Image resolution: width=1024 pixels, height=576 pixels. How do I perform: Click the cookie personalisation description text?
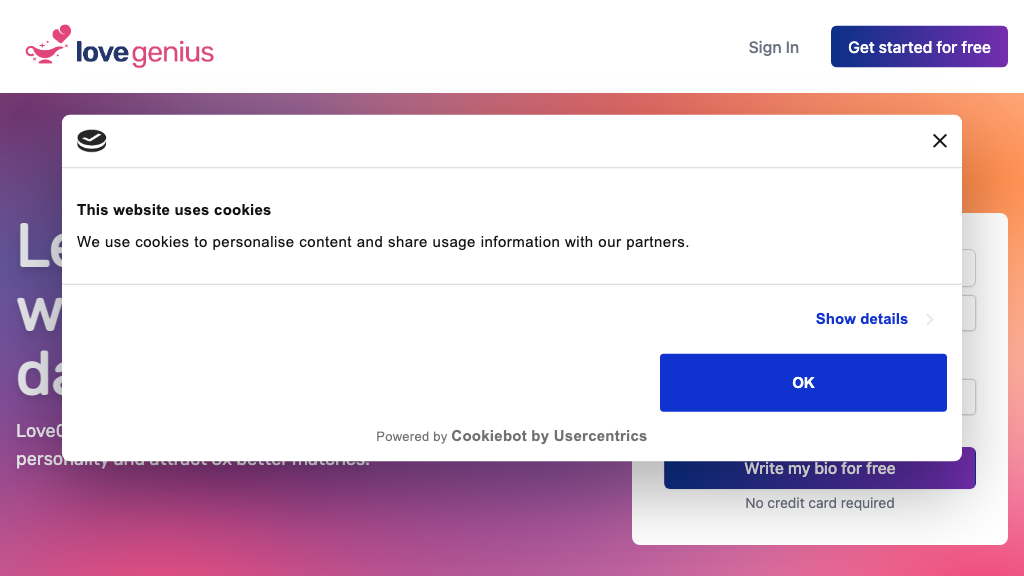pyautogui.click(x=383, y=242)
